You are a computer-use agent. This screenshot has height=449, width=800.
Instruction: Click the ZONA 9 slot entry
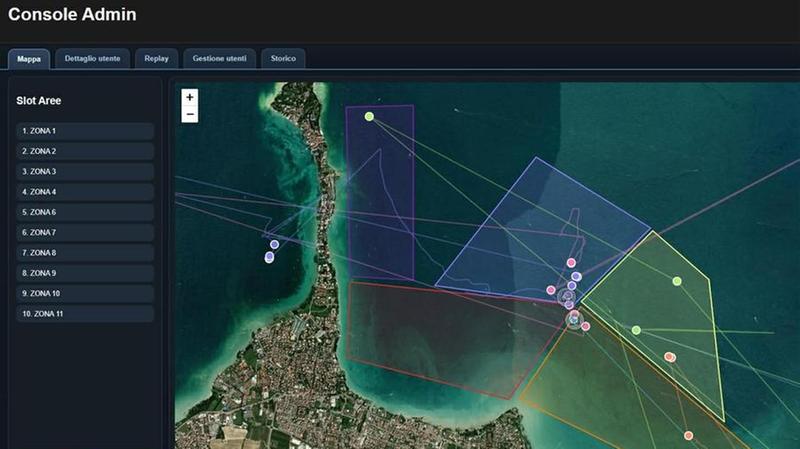coord(85,273)
